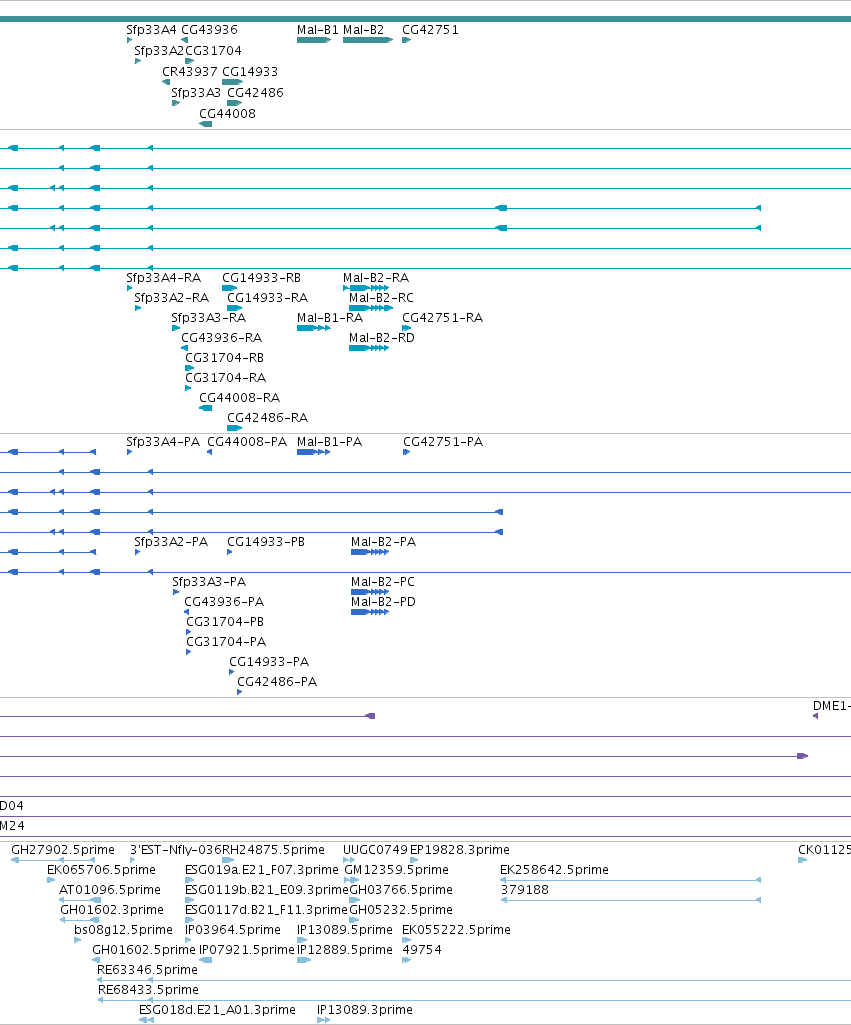Open protein Mal-B2-PA label
851x1025 pixels.
point(384,542)
